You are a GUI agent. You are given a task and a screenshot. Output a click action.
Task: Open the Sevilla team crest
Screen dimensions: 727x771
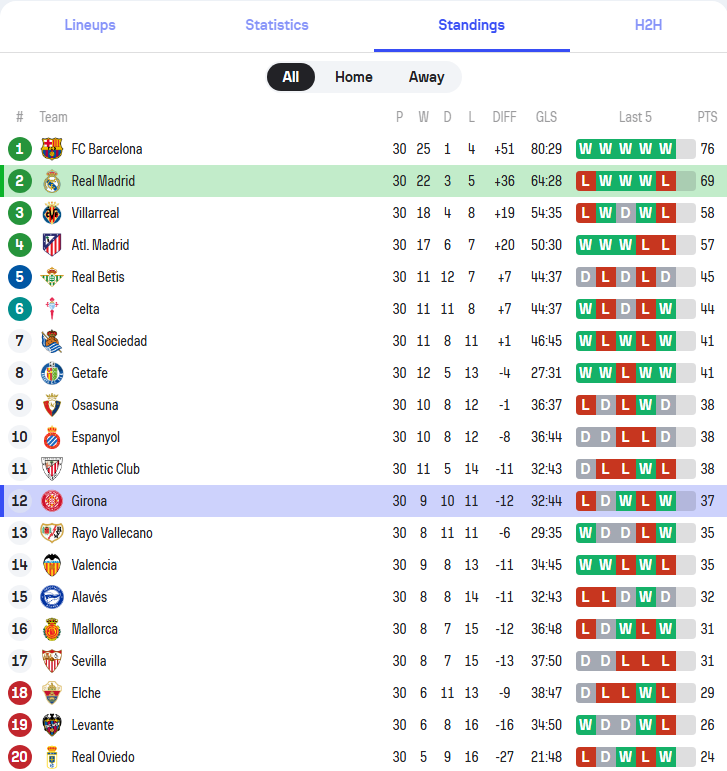coord(52,661)
